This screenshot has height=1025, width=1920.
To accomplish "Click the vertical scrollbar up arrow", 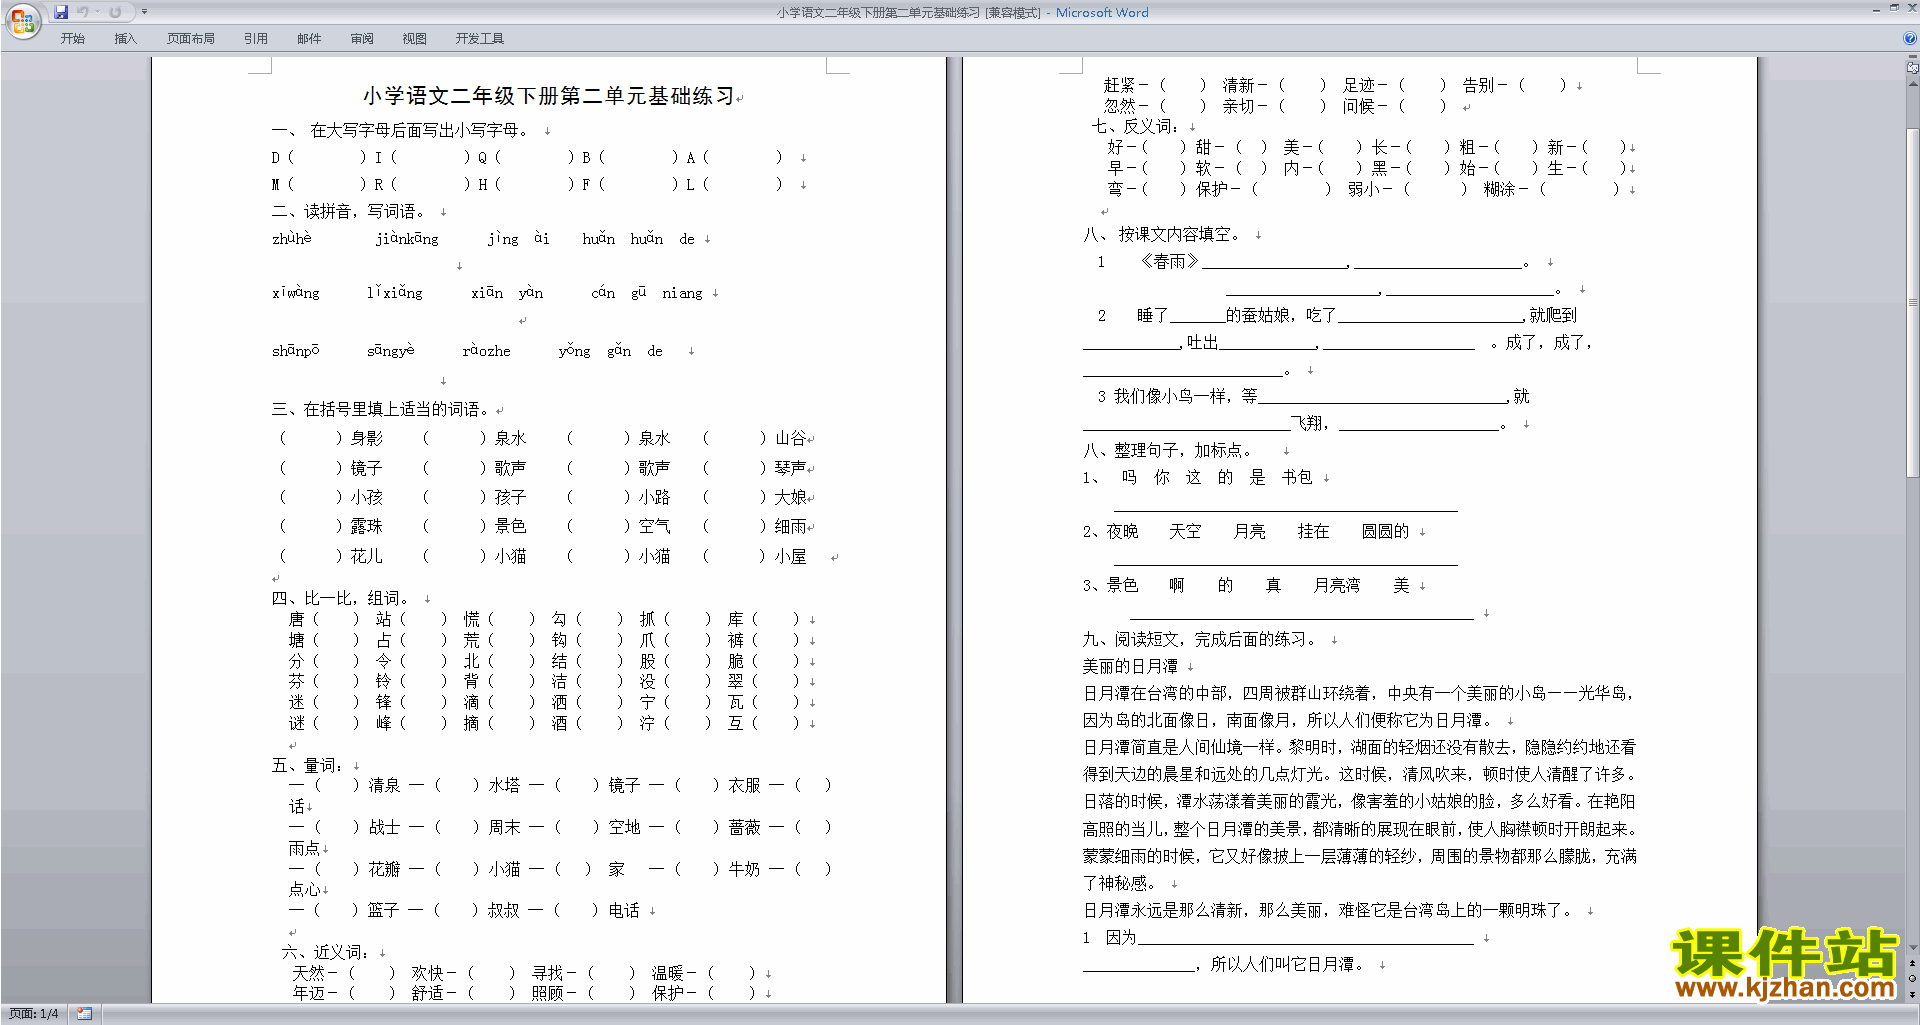I will click(x=1913, y=84).
